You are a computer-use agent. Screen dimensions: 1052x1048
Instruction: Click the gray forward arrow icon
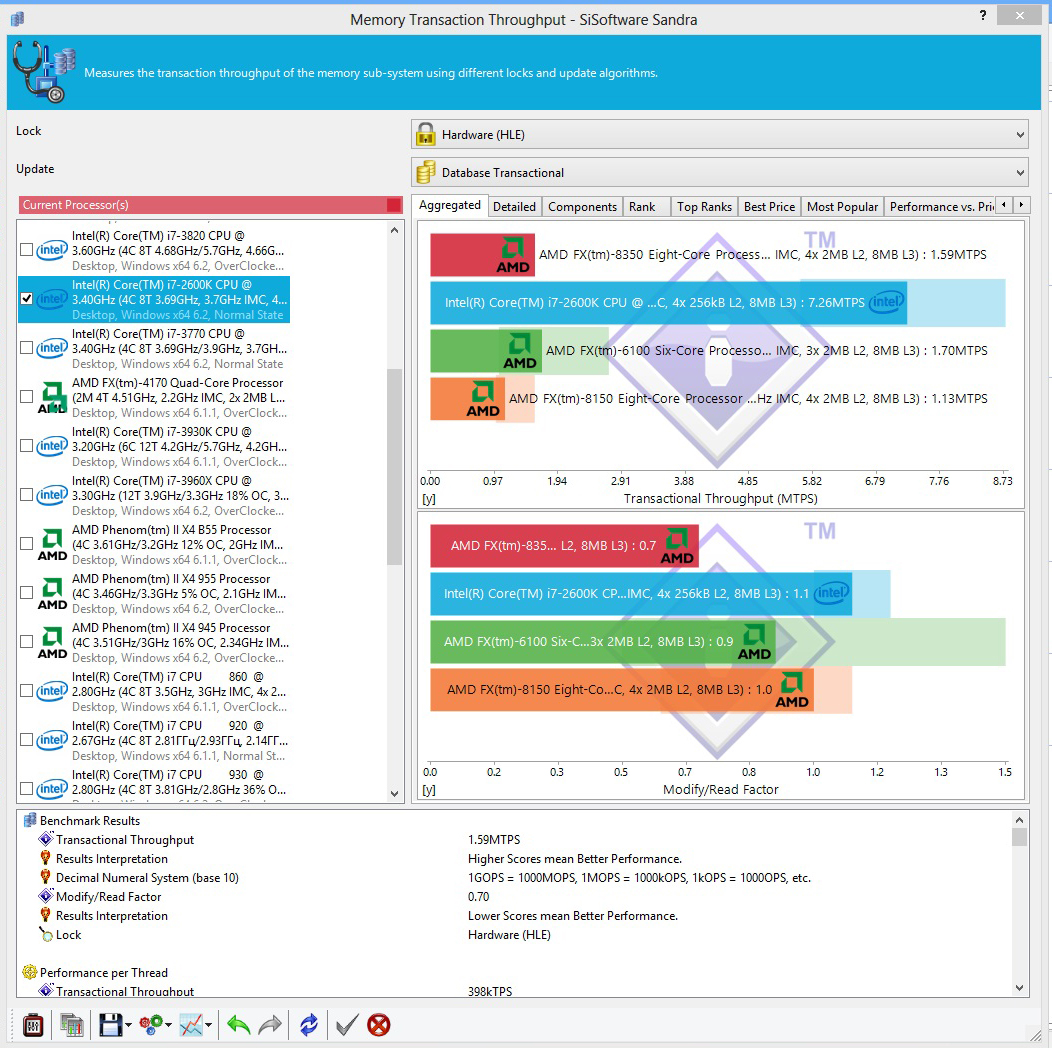tap(270, 1025)
